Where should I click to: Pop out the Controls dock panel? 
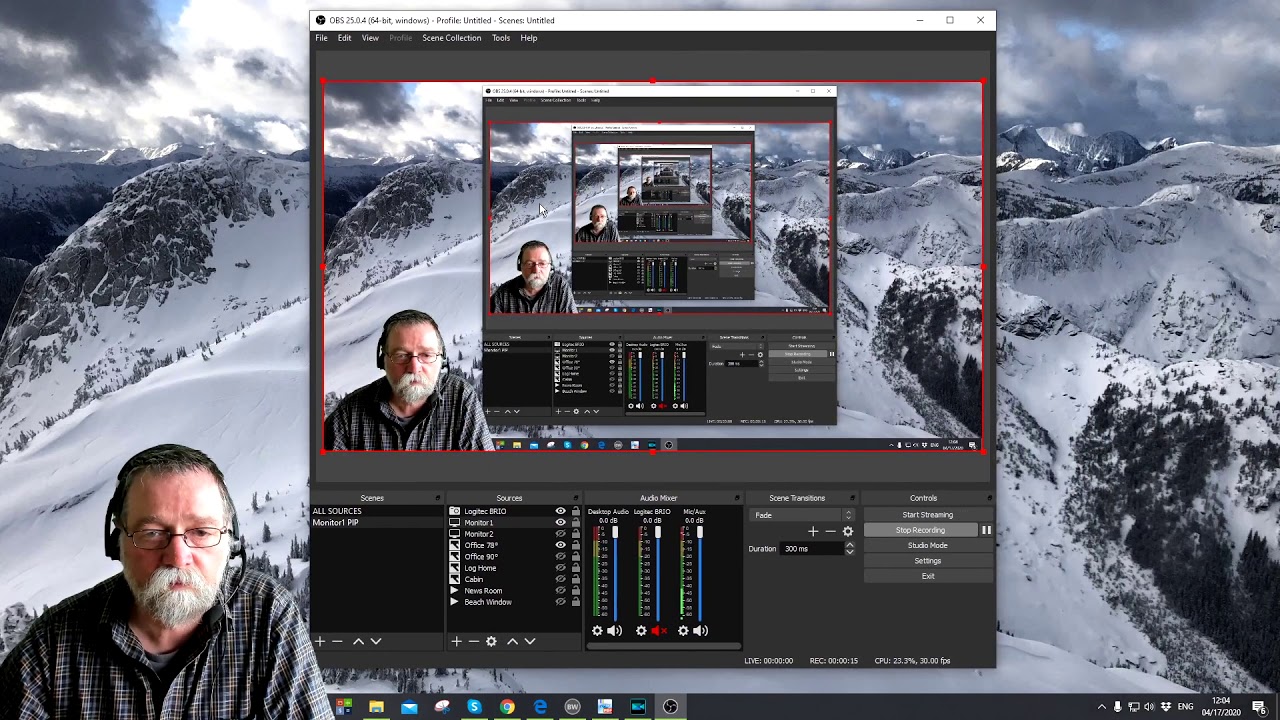pos(989,498)
